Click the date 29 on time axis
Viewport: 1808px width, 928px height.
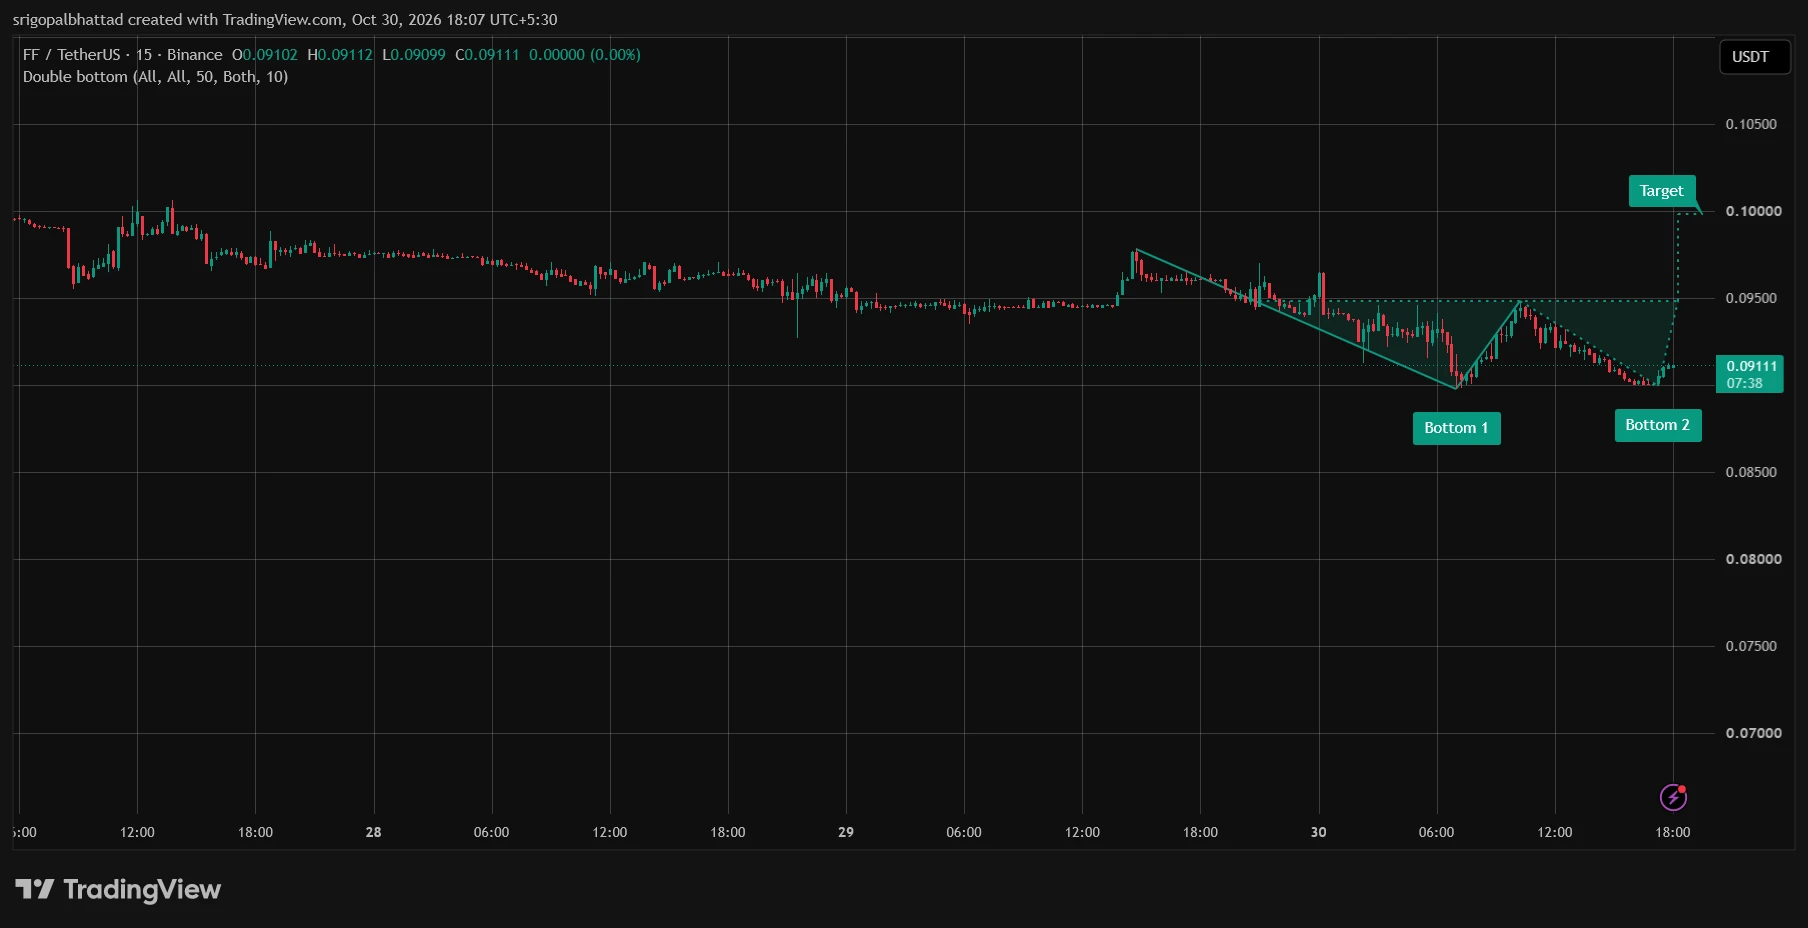pyautogui.click(x=846, y=832)
